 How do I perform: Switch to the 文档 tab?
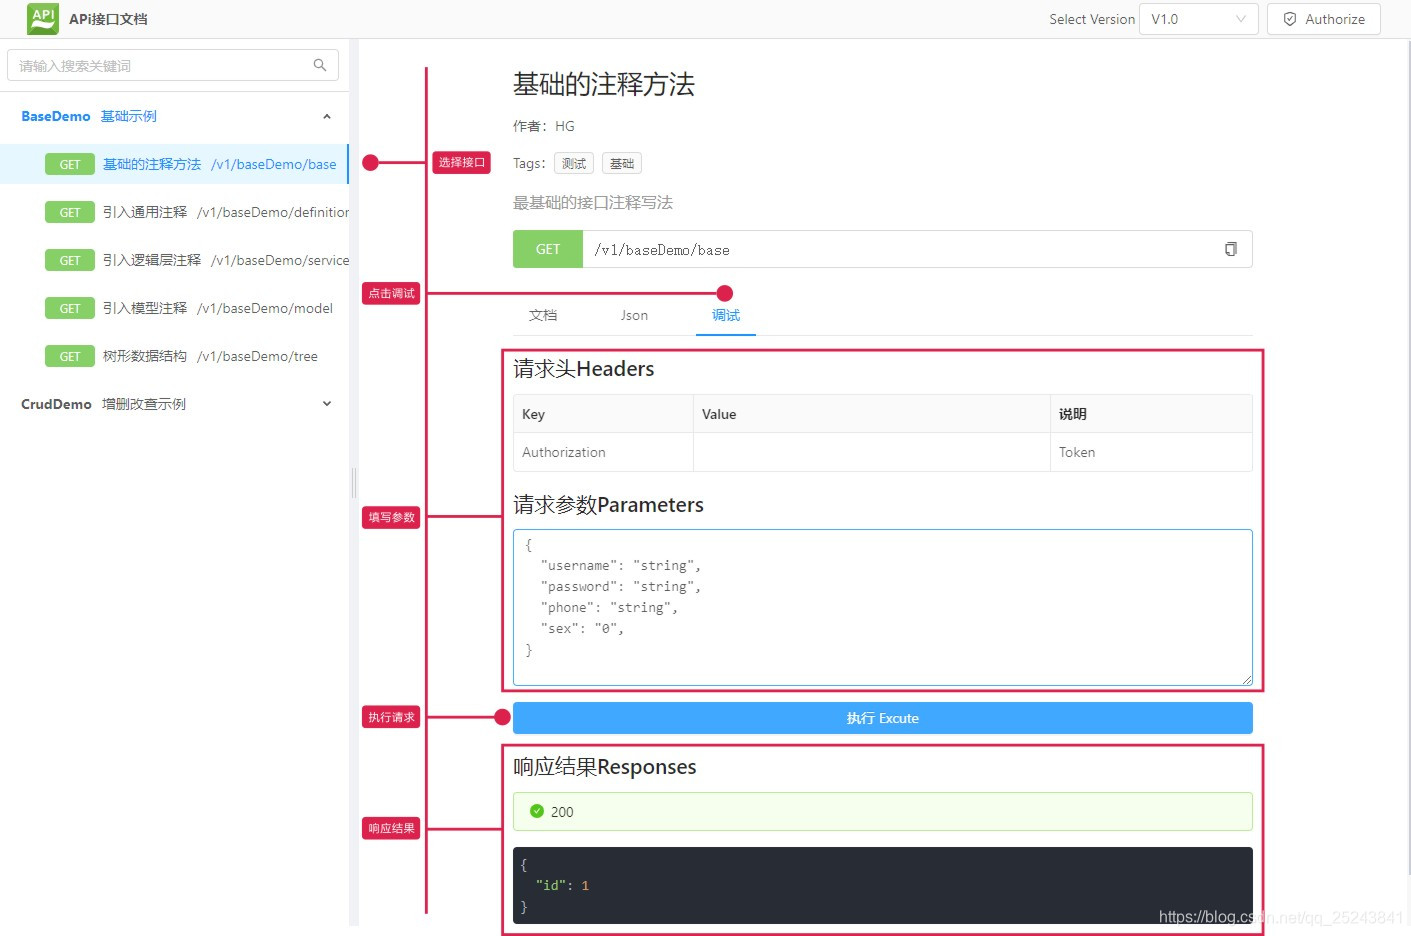coord(543,315)
